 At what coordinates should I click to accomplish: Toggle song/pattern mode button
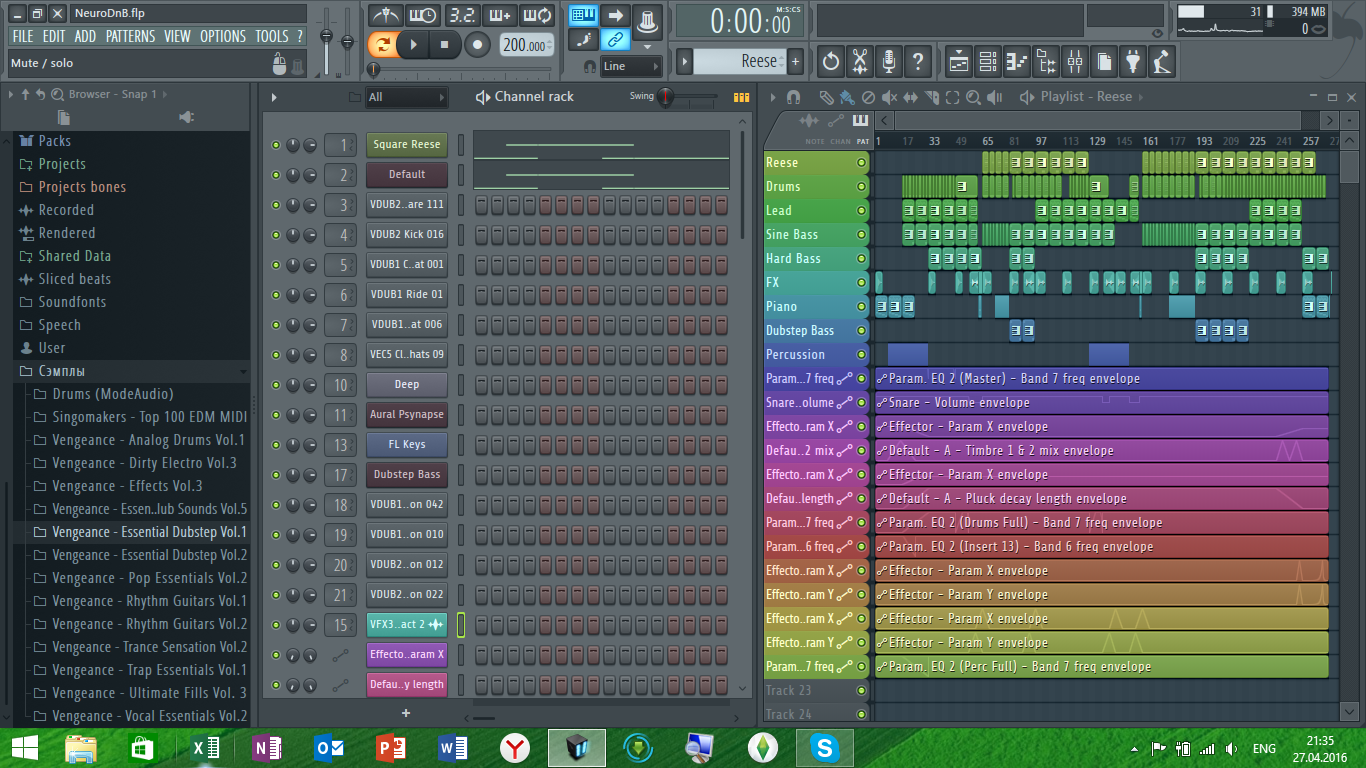(x=382, y=44)
